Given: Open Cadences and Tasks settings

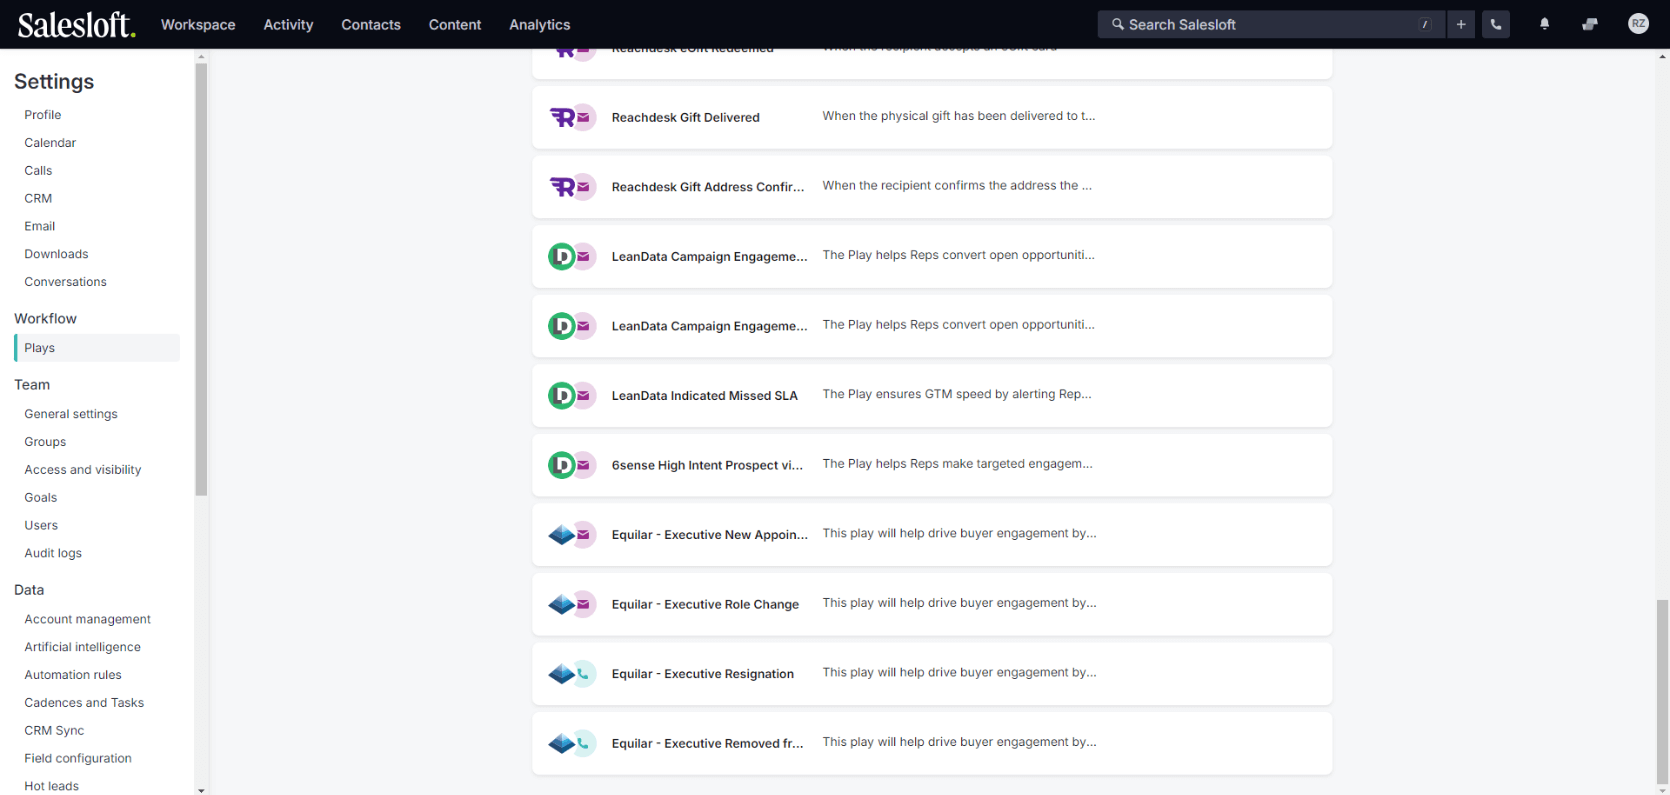Looking at the screenshot, I should [x=84, y=703].
